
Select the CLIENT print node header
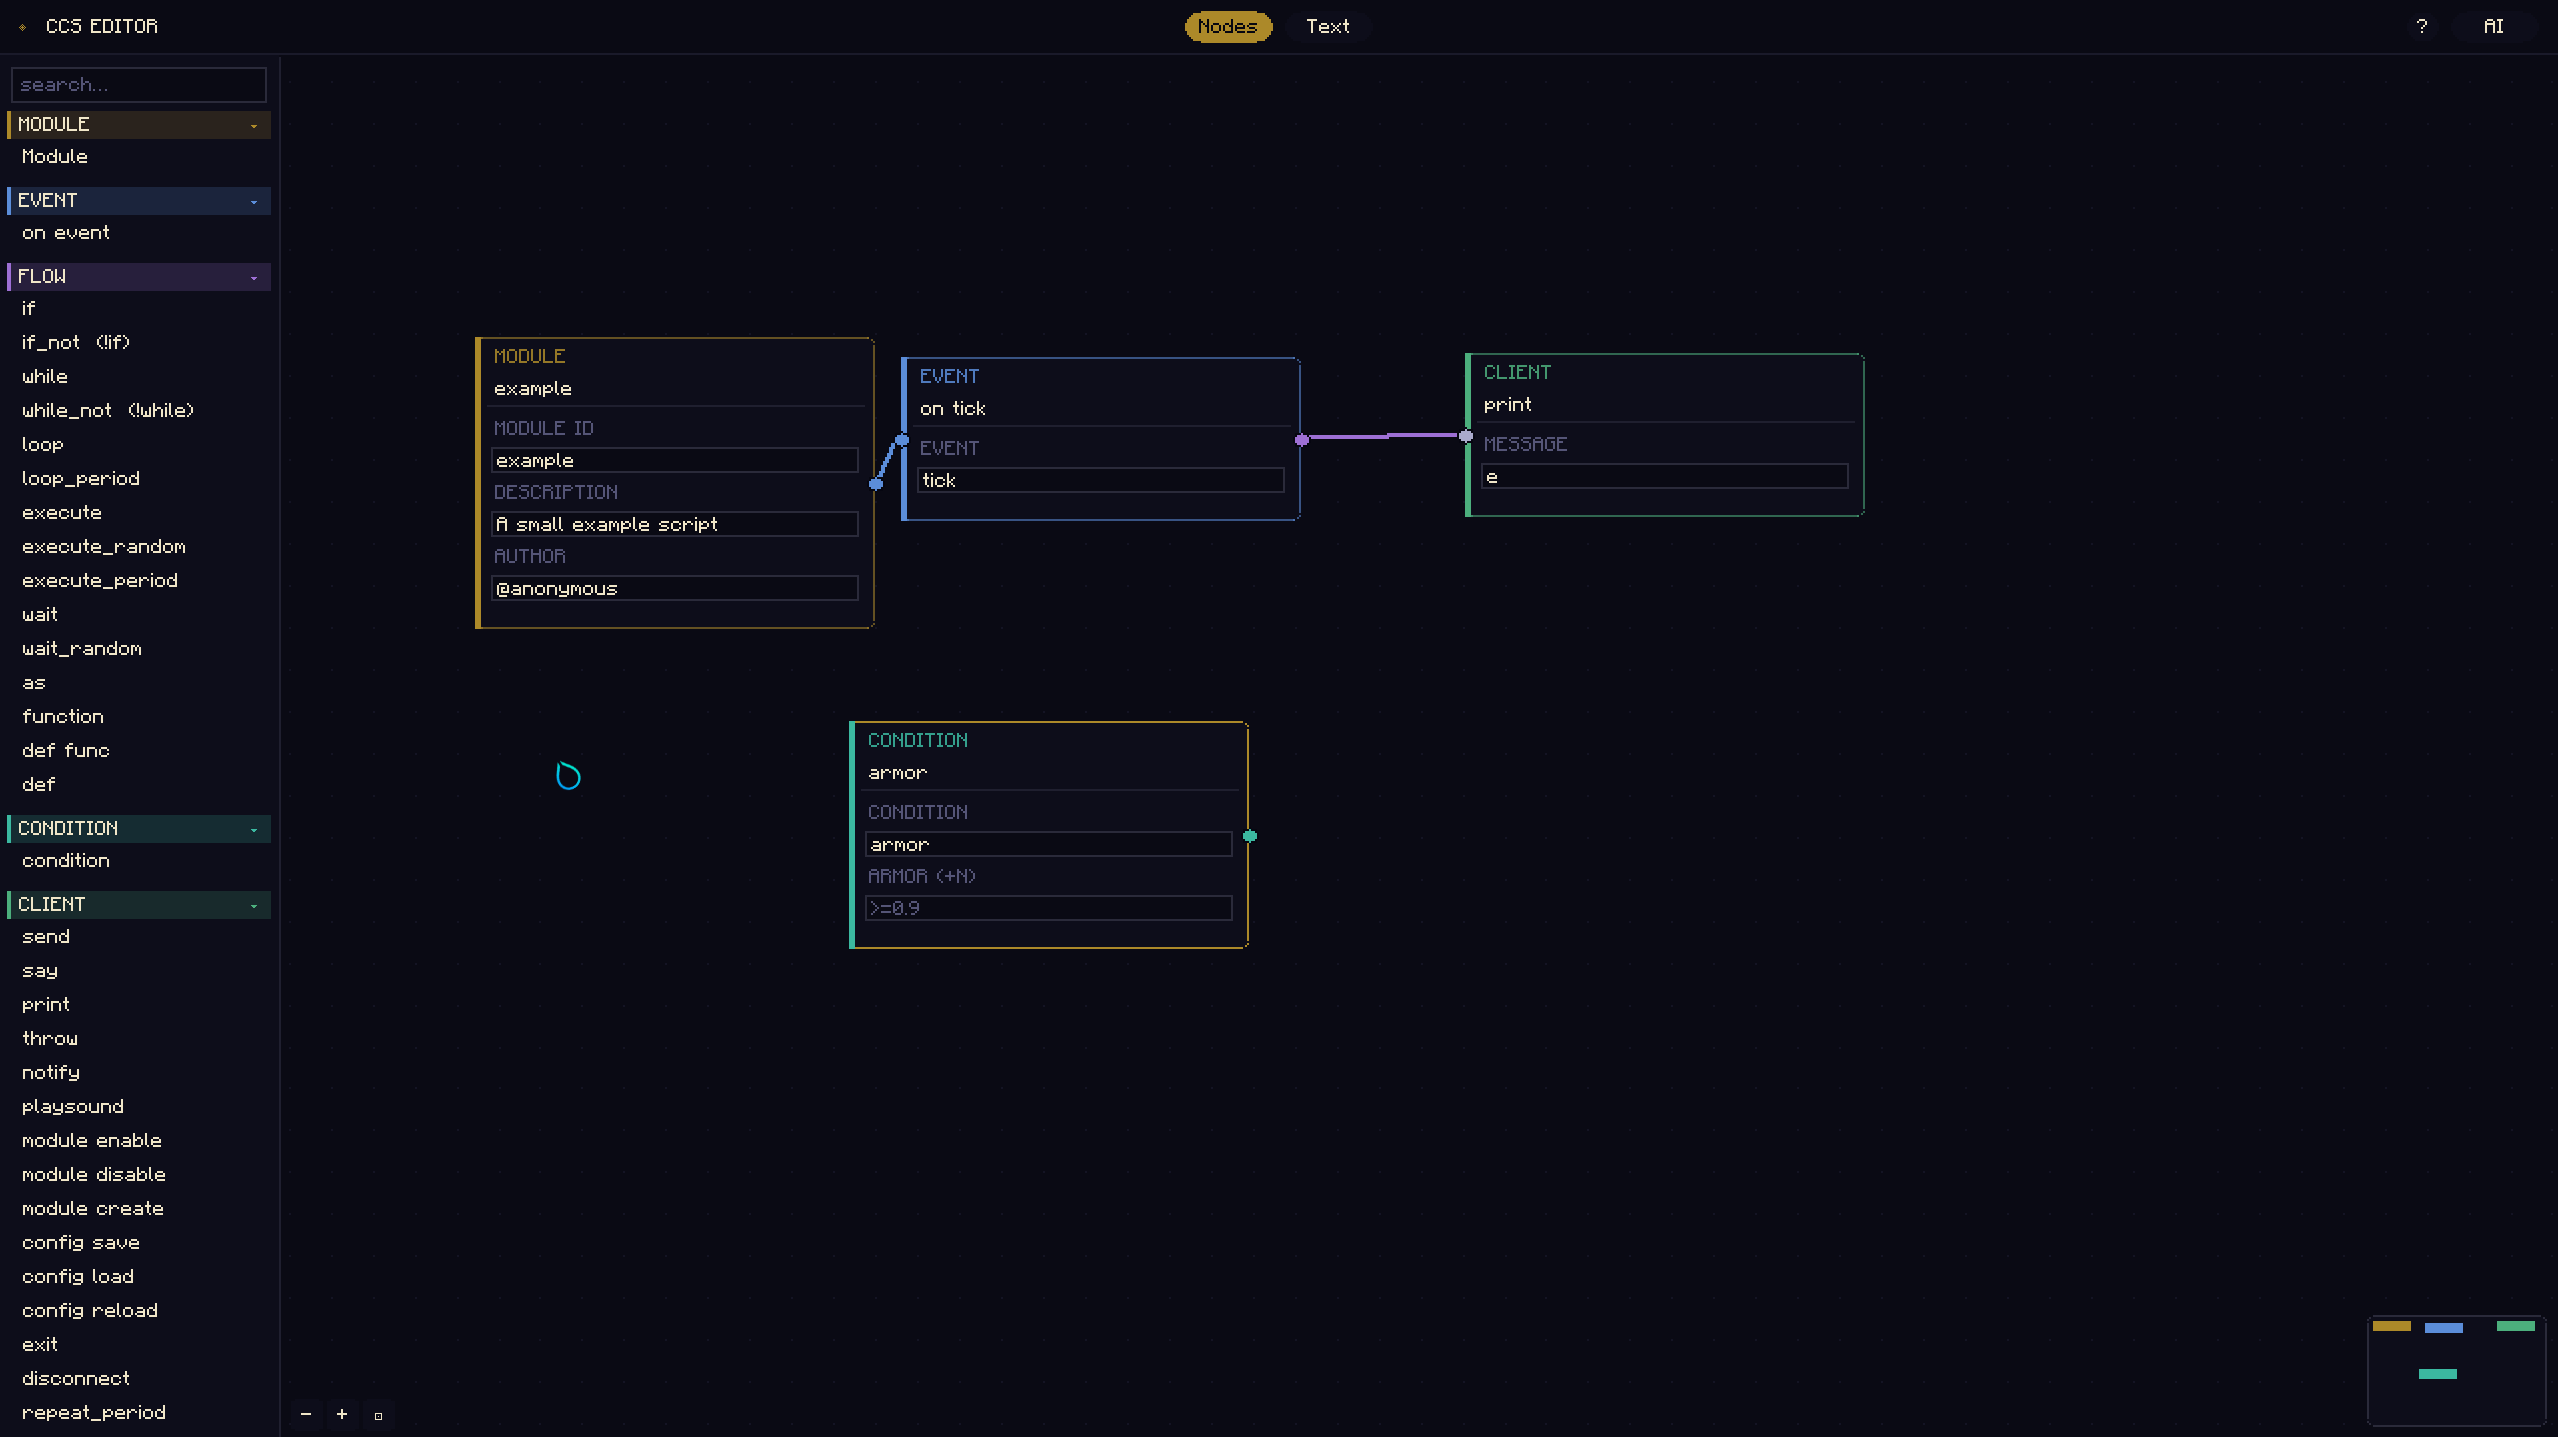1665,388
